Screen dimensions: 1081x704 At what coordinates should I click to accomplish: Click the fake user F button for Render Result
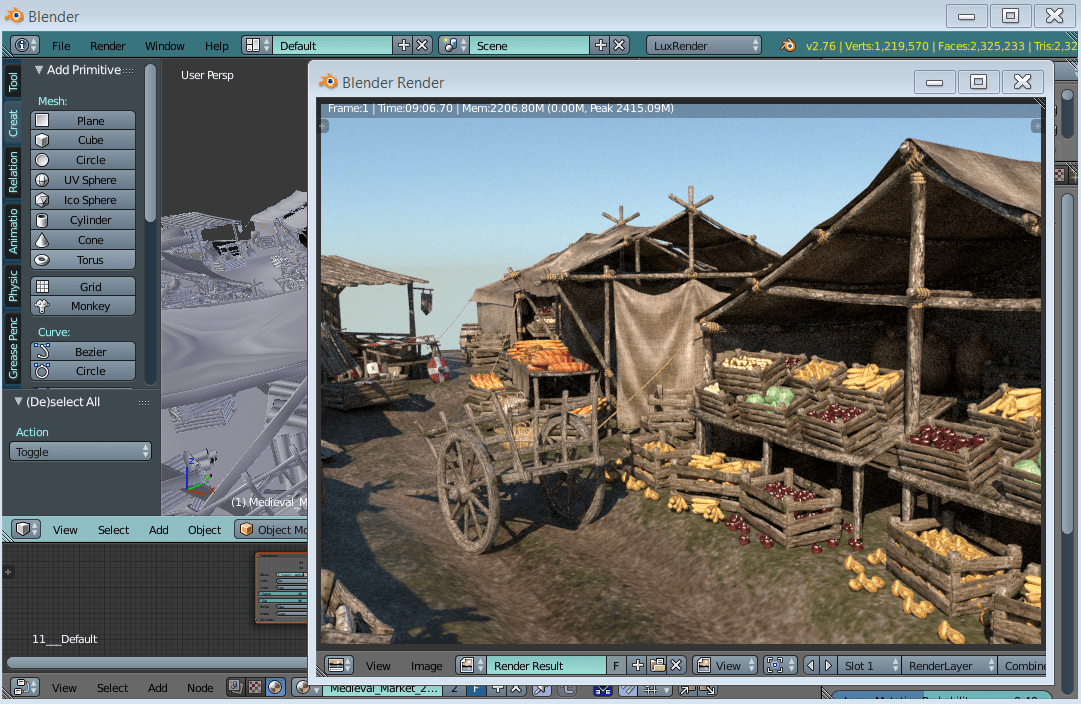pos(616,665)
